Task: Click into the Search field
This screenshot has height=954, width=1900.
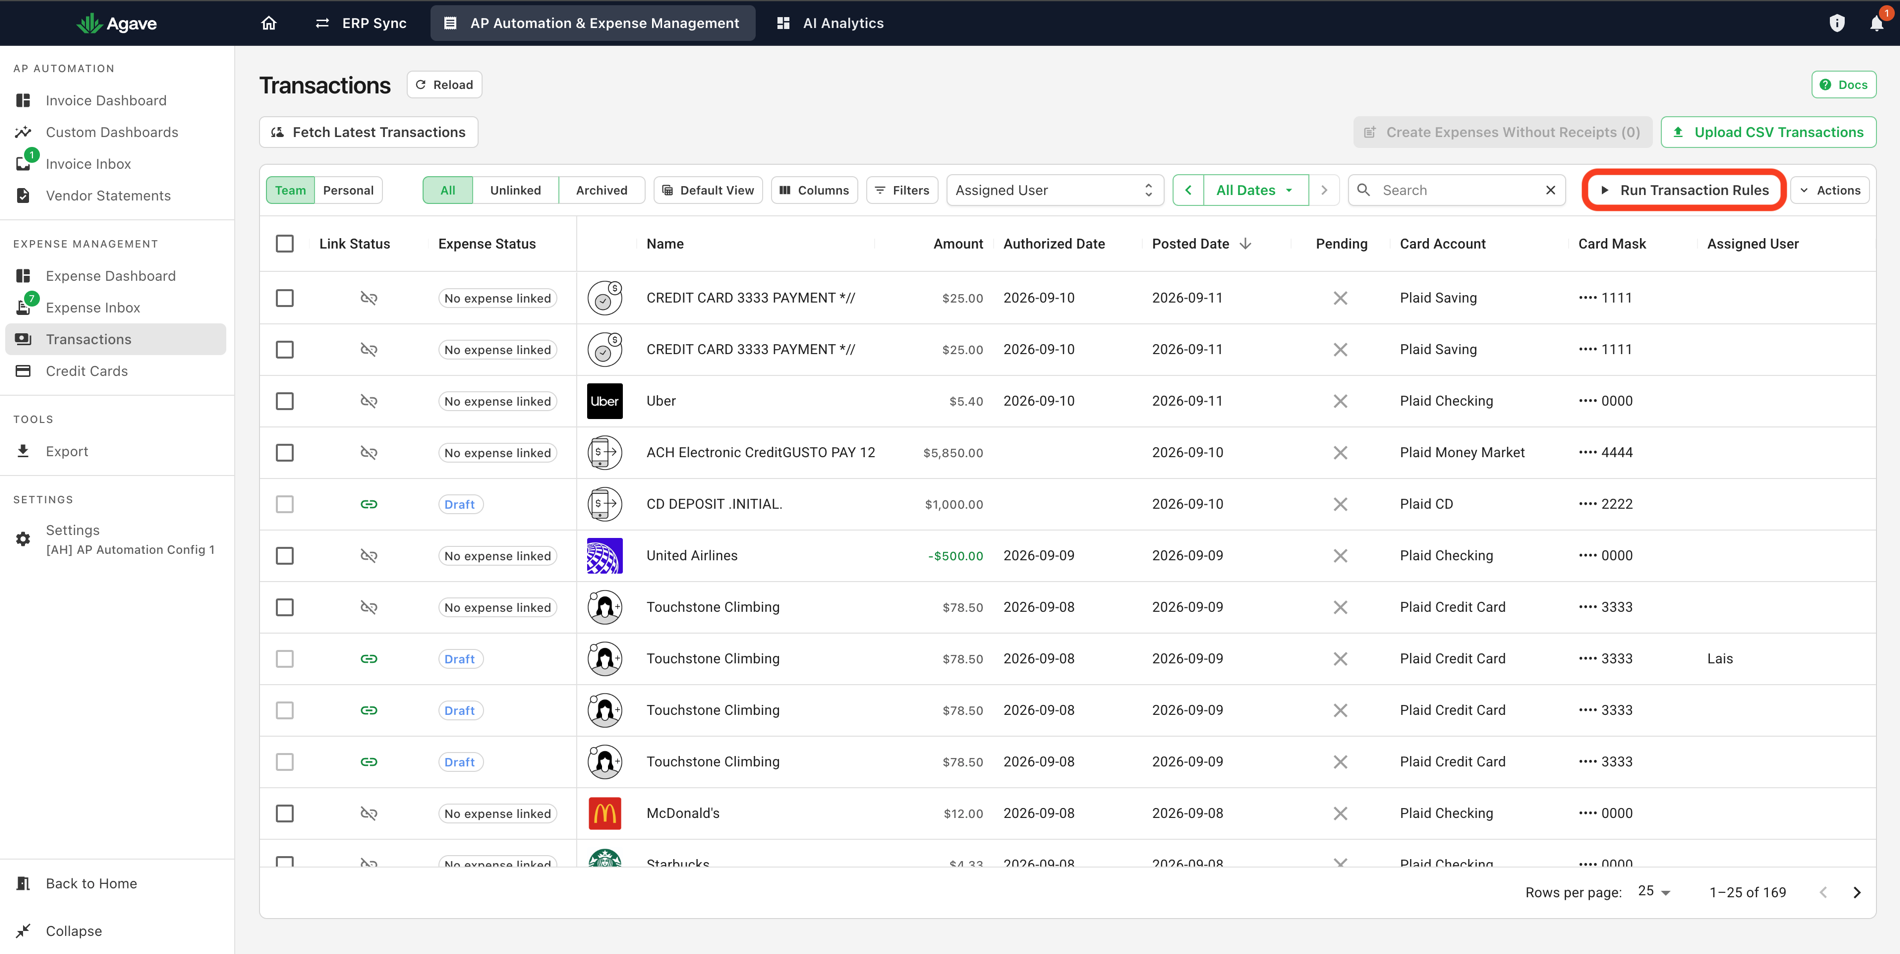Action: 1455,190
